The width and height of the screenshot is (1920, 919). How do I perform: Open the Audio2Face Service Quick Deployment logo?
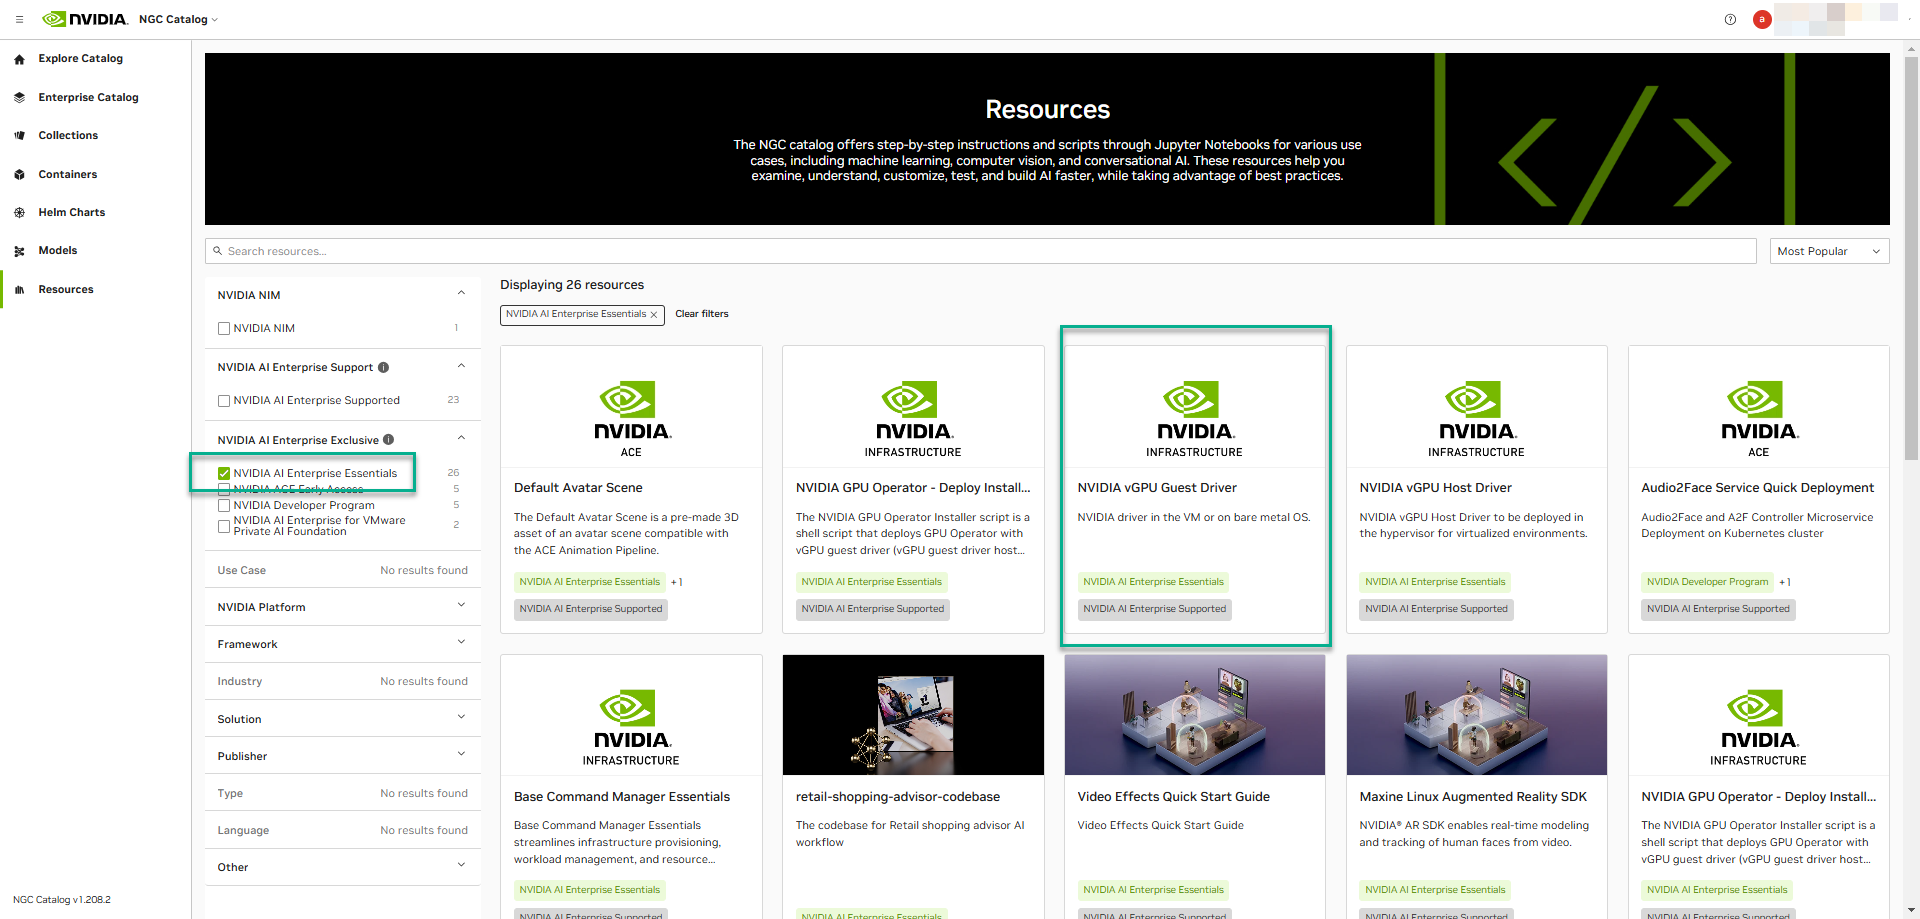pos(1758,418)
